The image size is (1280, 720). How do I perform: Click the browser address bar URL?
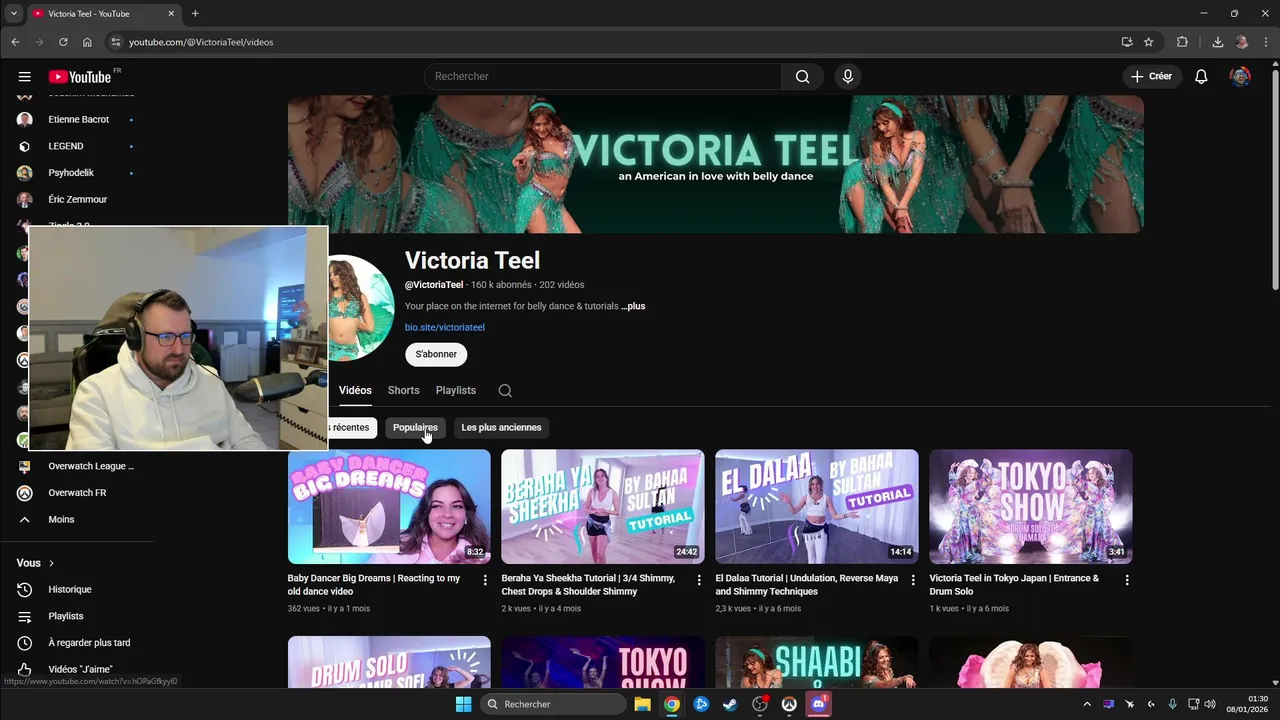point(201,42)
